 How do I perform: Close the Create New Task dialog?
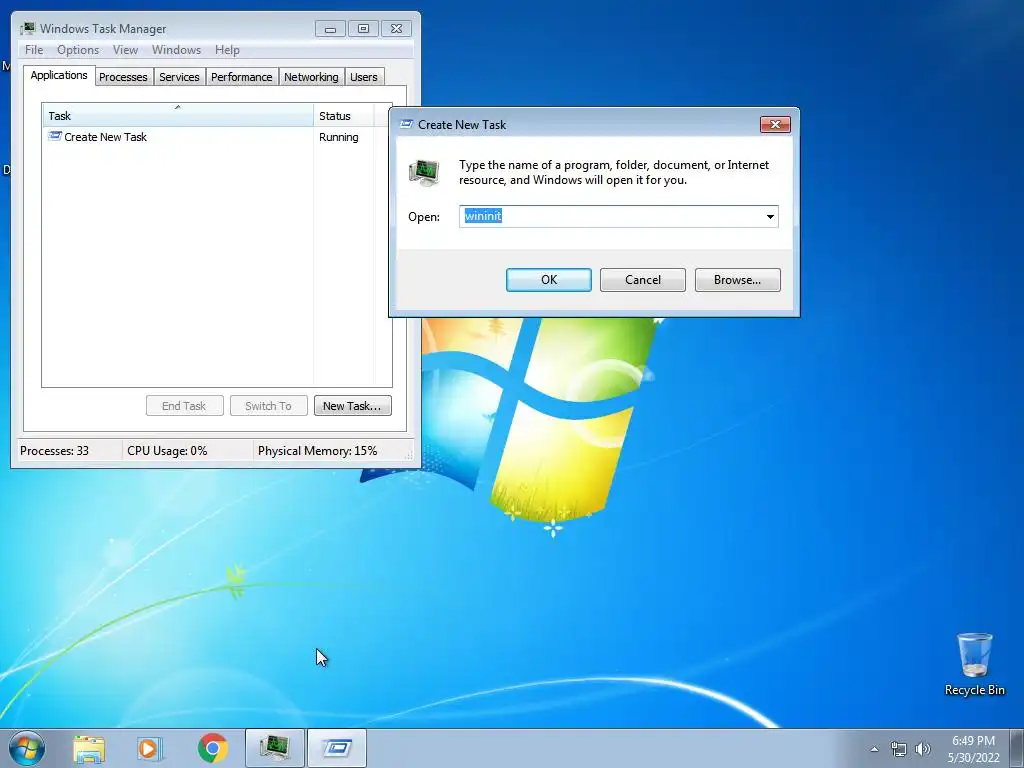pos(775,124)
